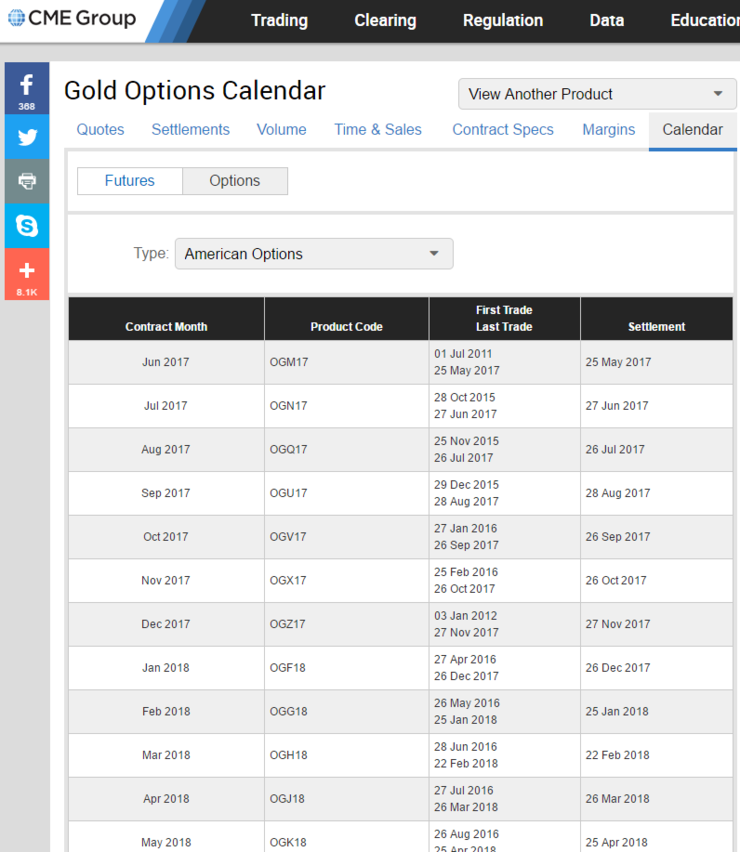
Task: Open more sharing options plus icon
Action: click(x=27, y=274)
